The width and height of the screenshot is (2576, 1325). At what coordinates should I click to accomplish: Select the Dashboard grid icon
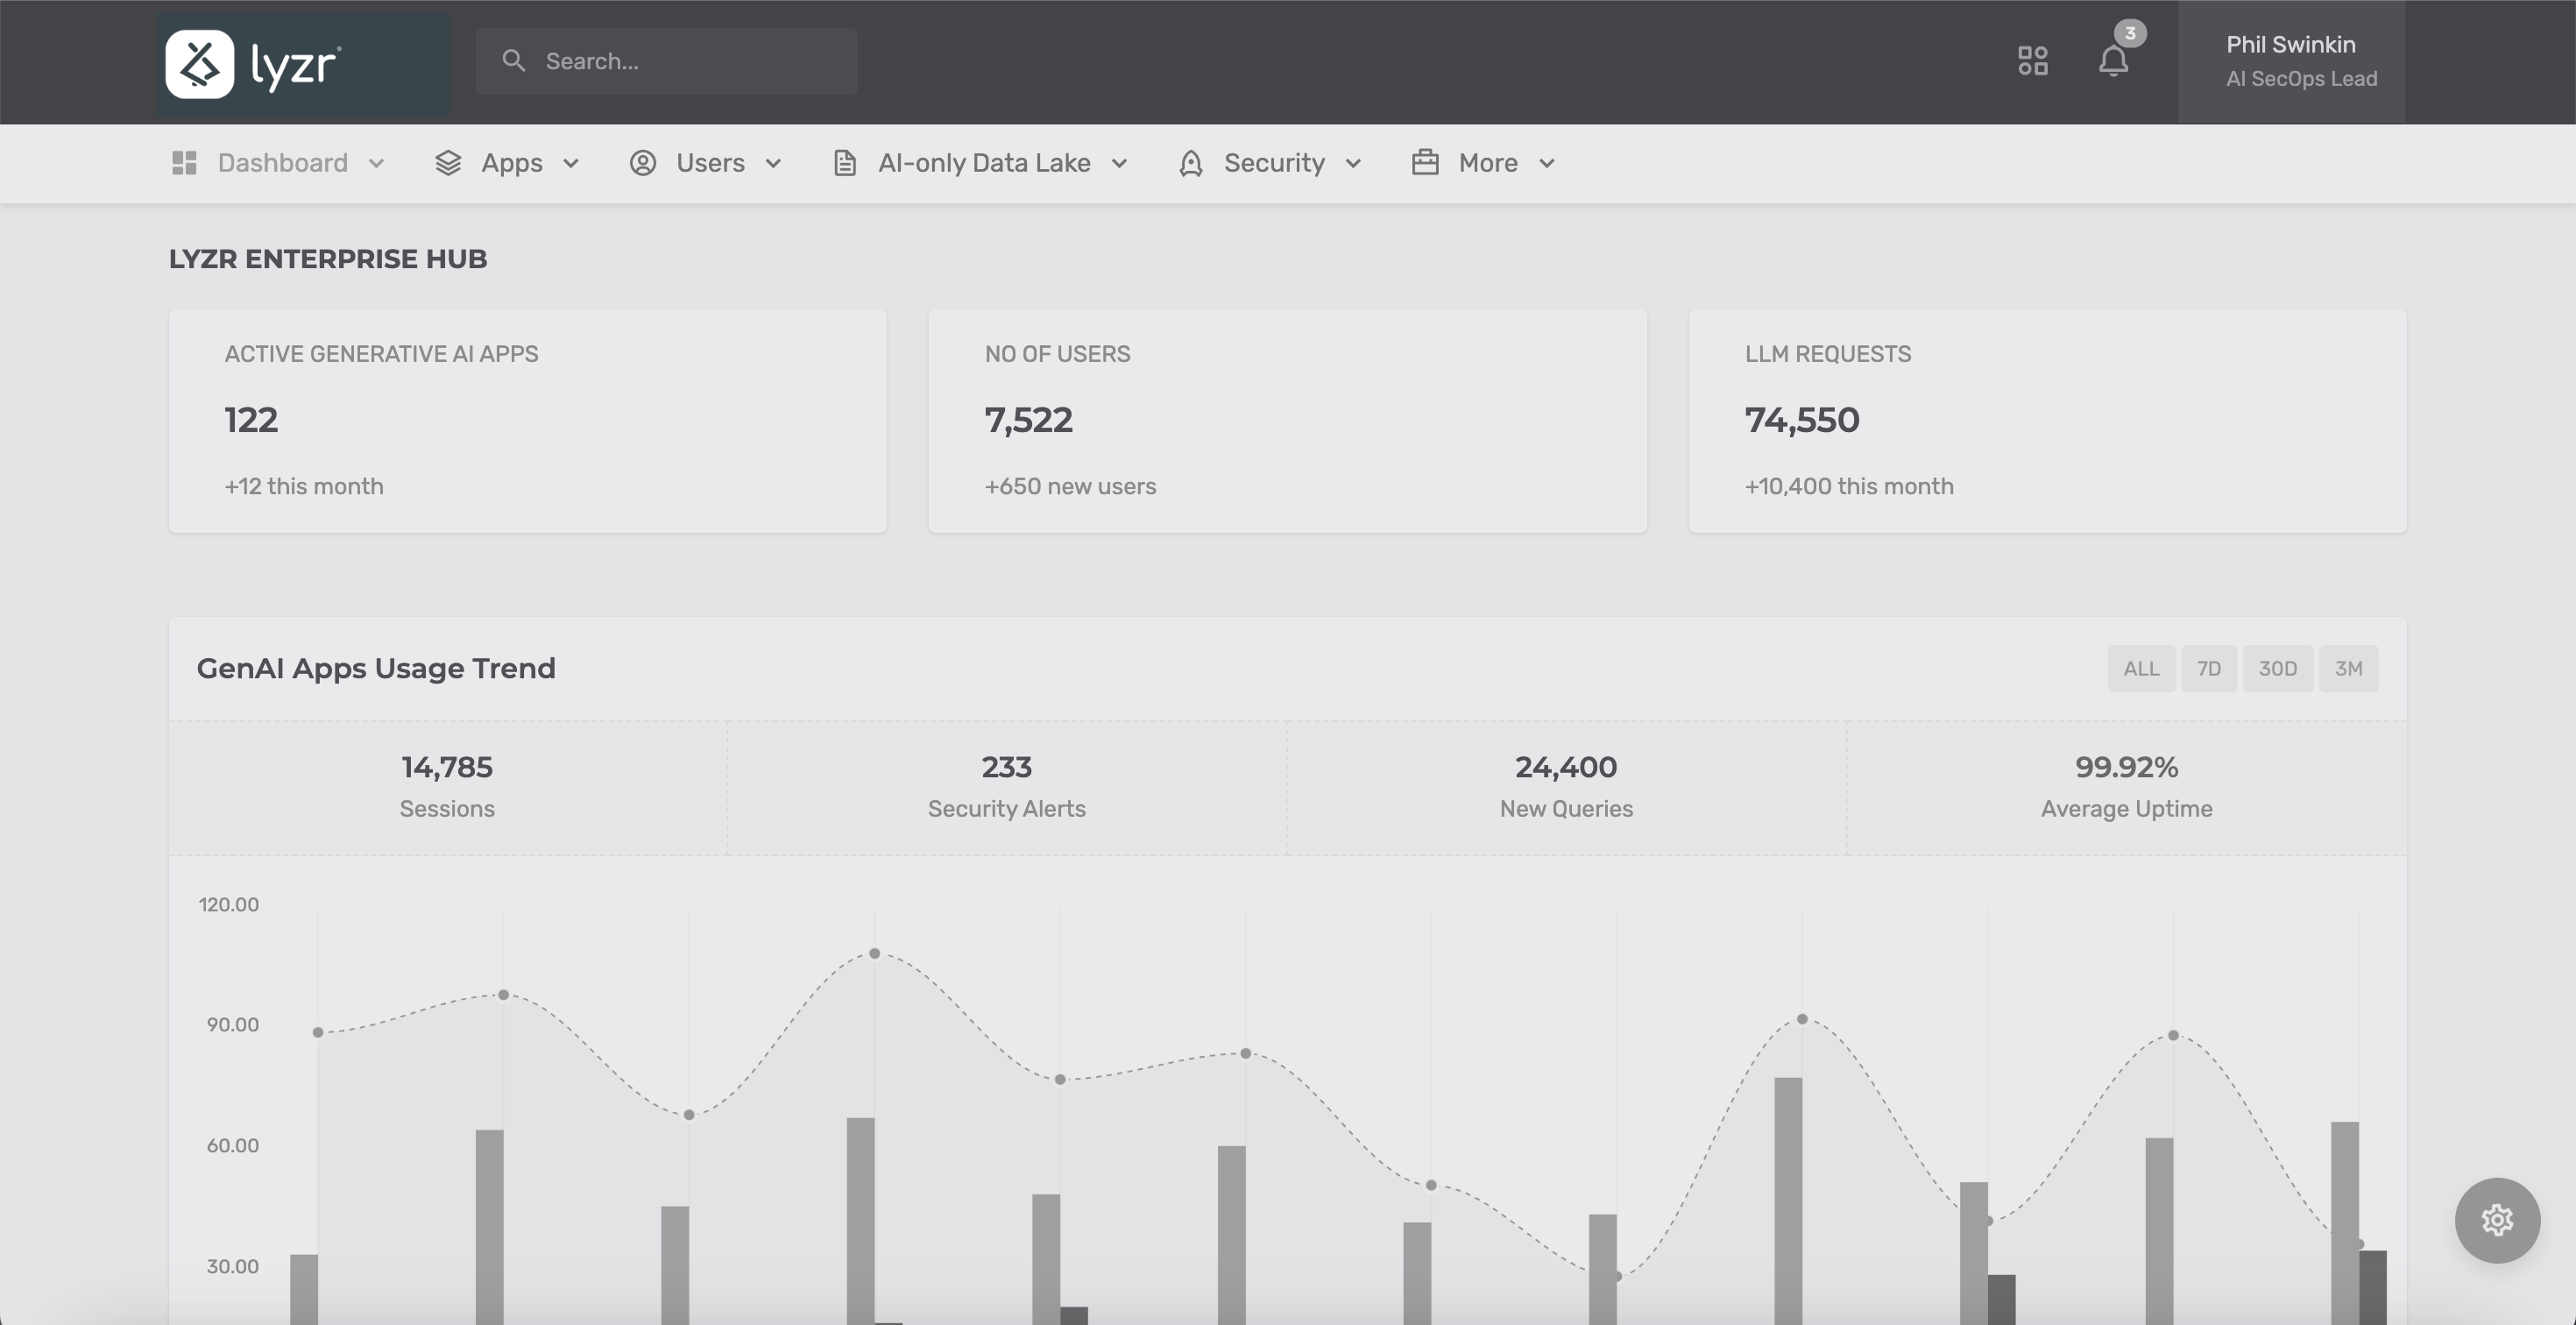184,162
